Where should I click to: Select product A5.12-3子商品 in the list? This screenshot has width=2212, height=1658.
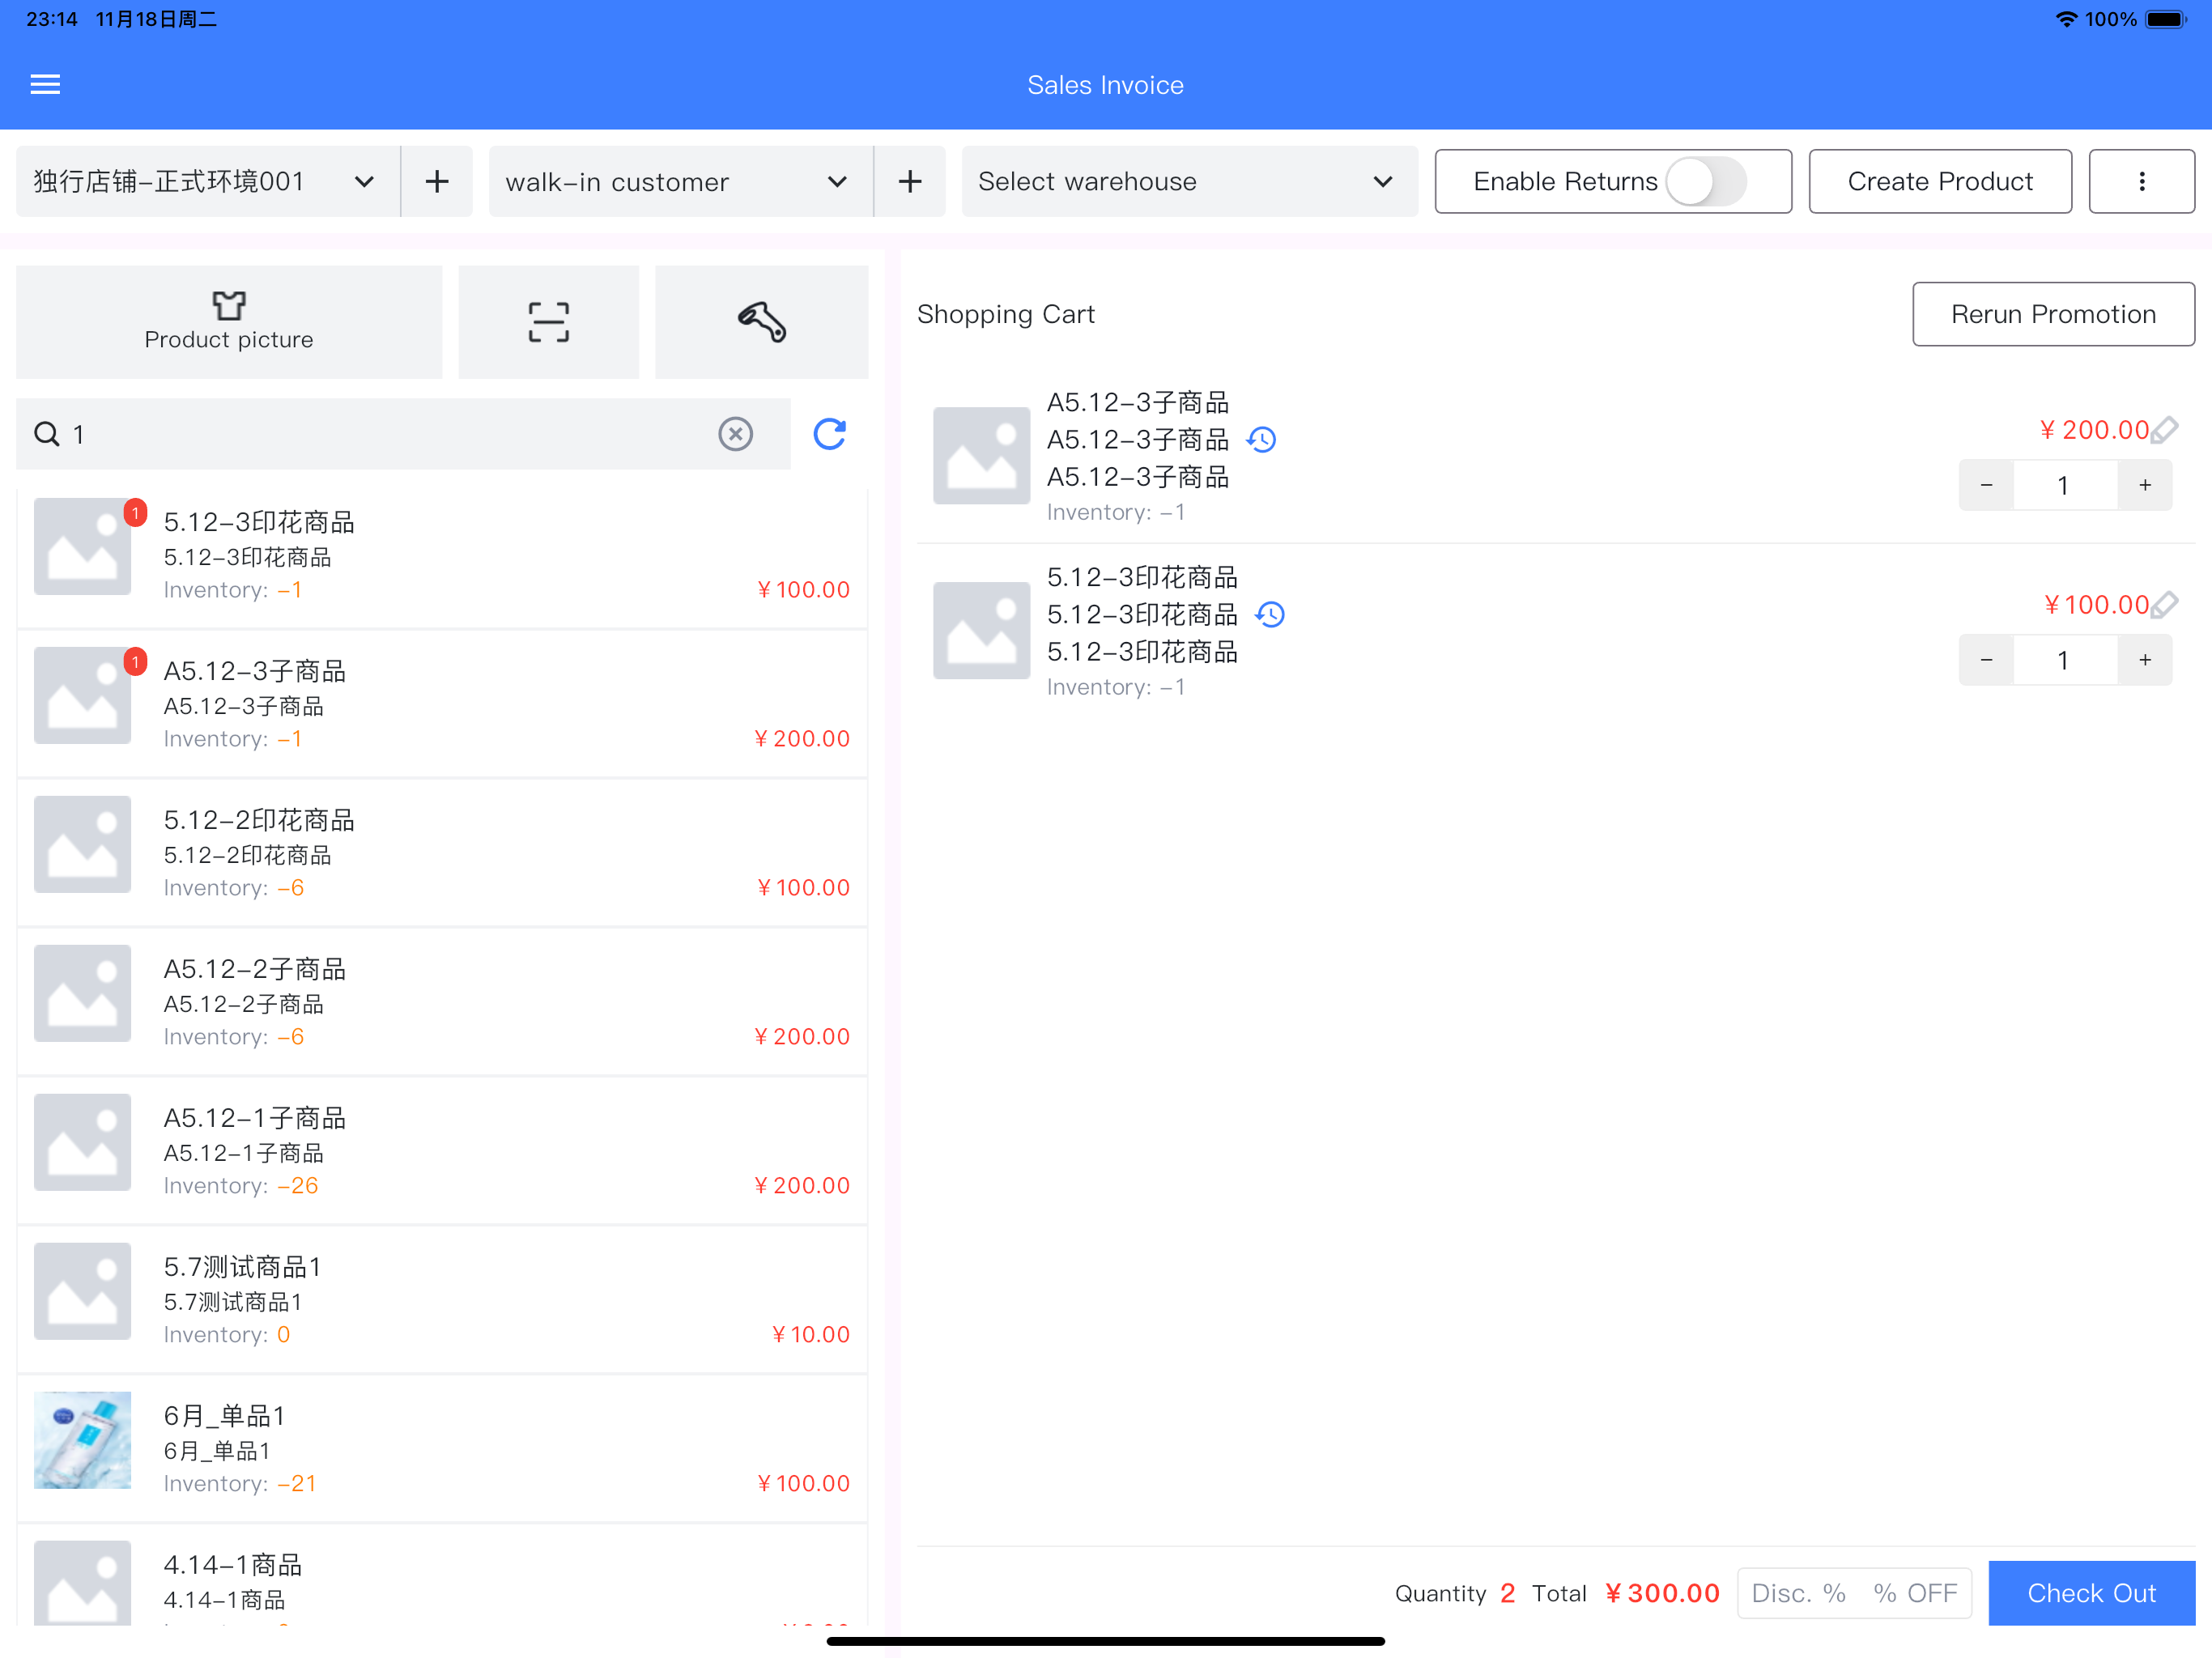pyautogui.click(x=442, y=704)
